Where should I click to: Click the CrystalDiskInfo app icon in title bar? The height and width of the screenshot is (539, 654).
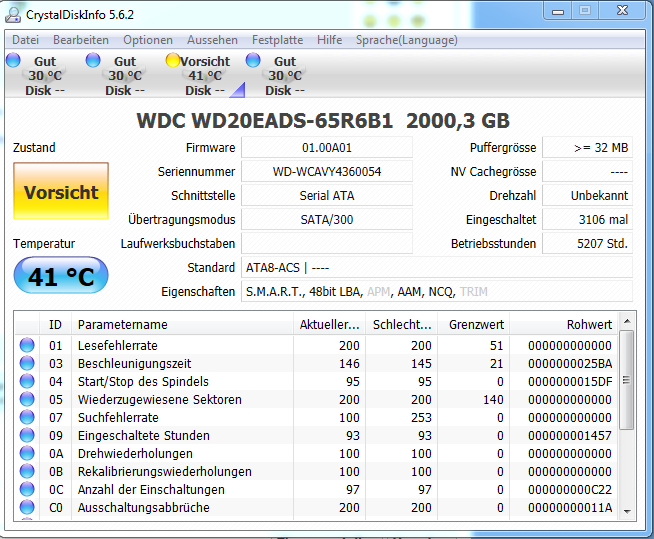(x=13, y=15)
